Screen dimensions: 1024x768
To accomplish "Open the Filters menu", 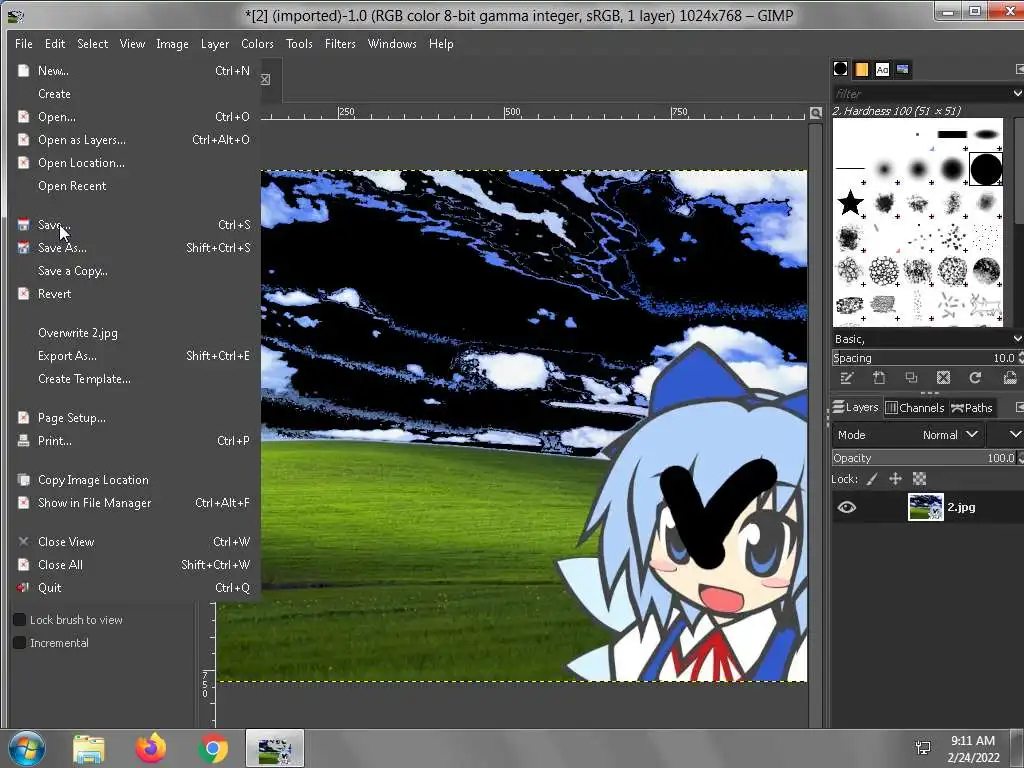I will pyautogui.click(x=340, y=44).
